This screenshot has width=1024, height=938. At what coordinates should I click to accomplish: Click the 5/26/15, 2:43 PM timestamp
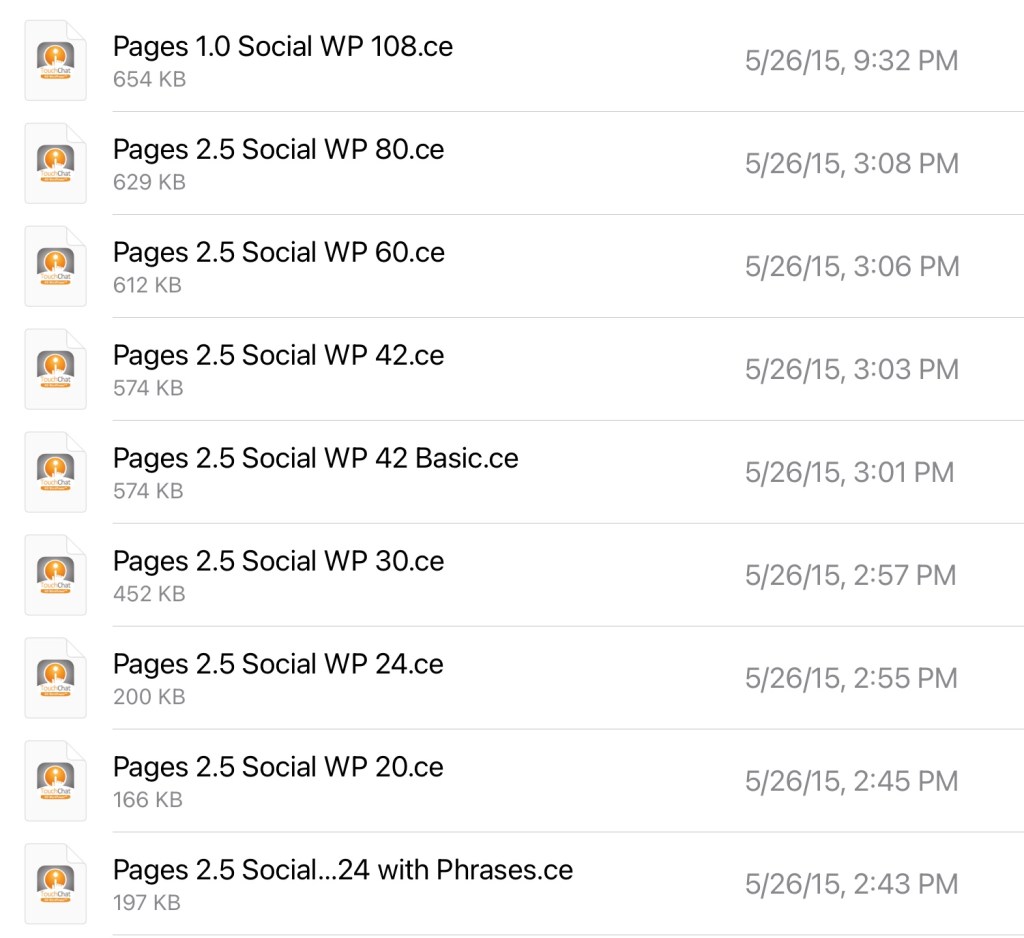tap(851, 885)
